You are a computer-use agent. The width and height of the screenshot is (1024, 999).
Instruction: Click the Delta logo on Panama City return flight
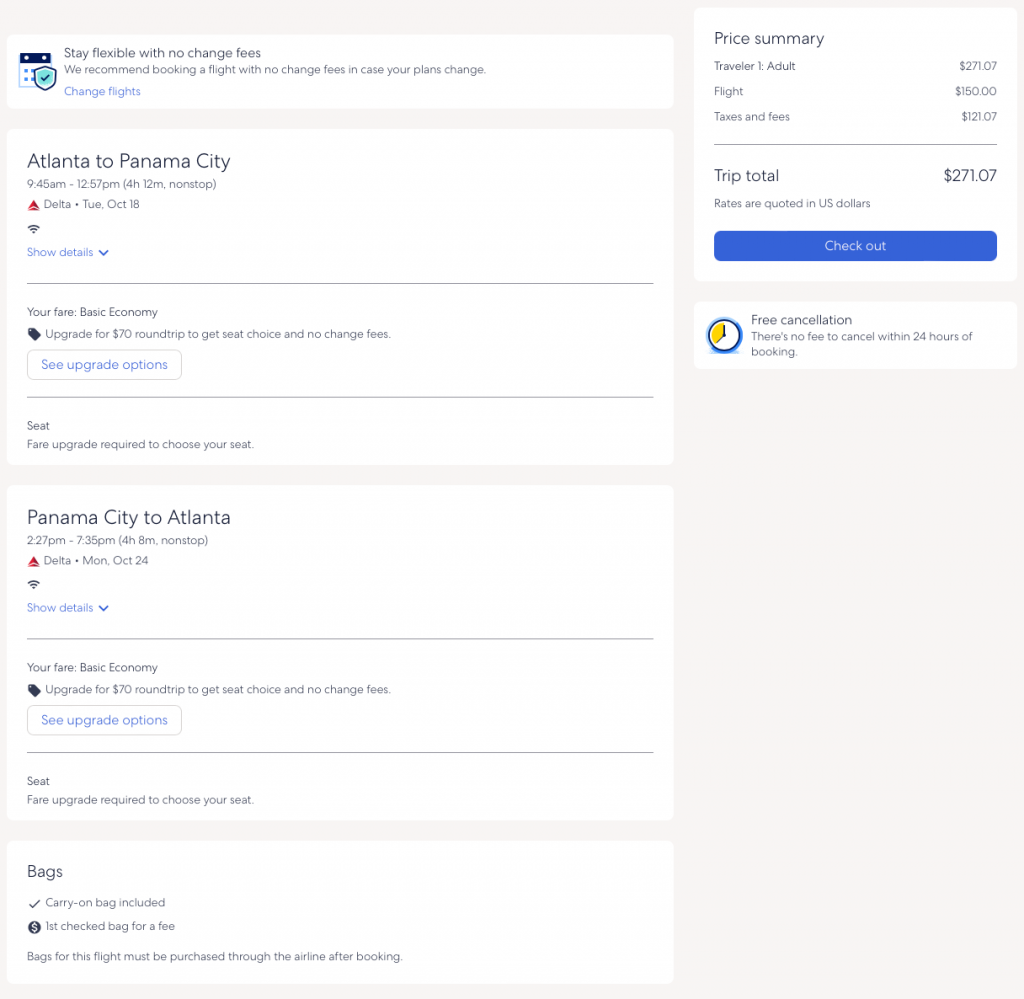[33, 561]
